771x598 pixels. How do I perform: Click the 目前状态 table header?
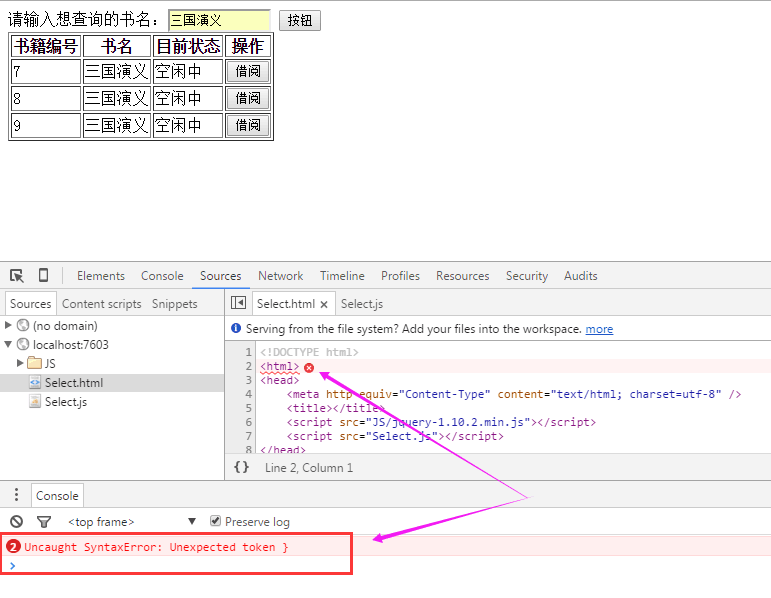pyautogui.click(x=188, y=46)
